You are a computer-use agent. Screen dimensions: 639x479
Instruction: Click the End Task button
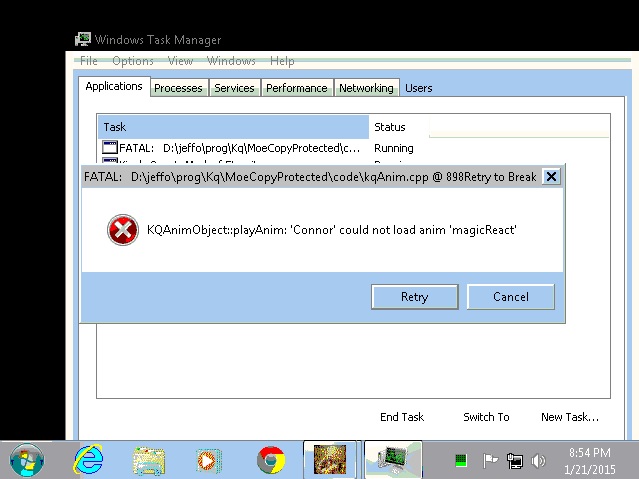pyautogui.click(x=402, y=417)
